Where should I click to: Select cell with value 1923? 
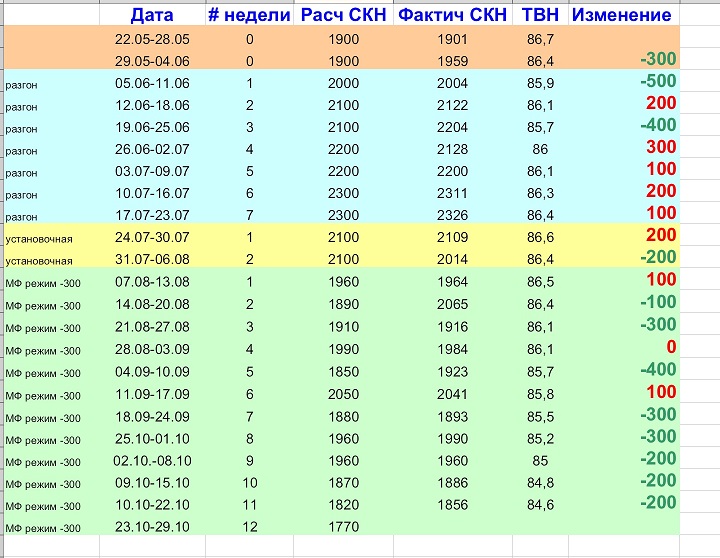click(x=453, y=372)
